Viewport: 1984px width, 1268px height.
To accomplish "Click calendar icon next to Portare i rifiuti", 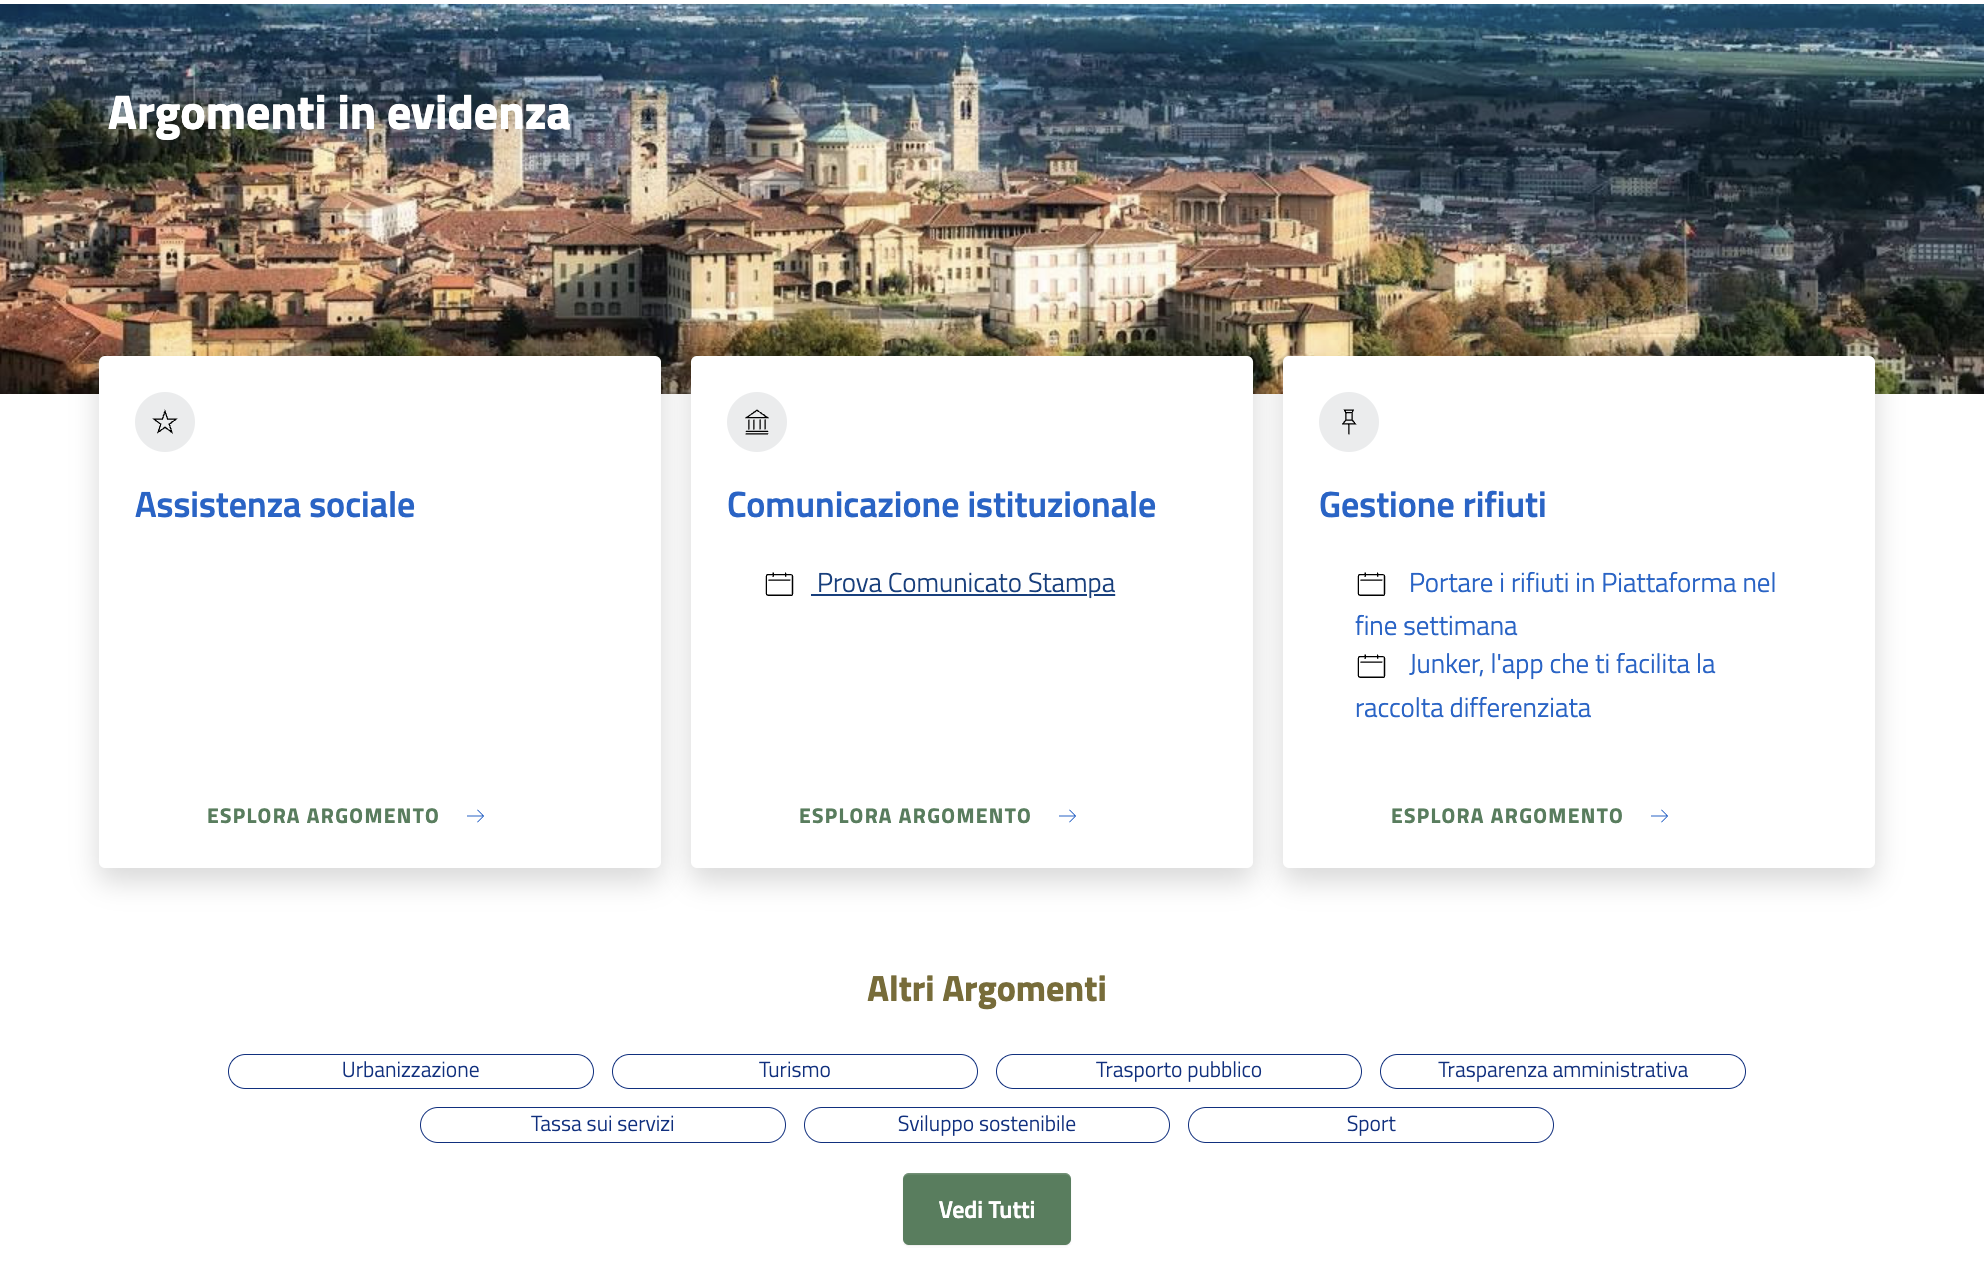I will click(x=1371, y=584).
